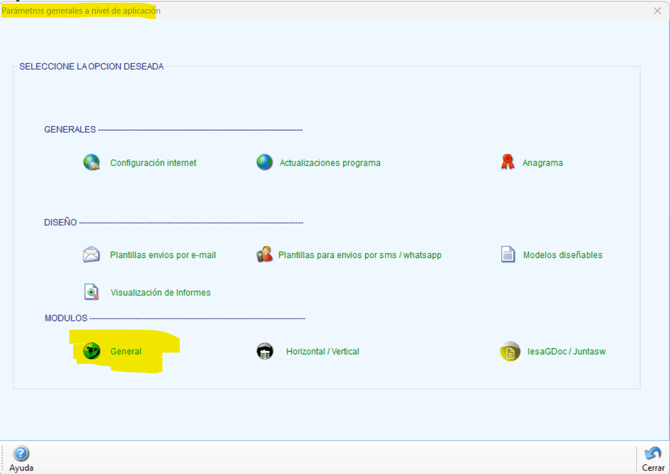670x474 pixels.
Task: Click the Modelos diseñables document icon
Action: click(508, 254)
